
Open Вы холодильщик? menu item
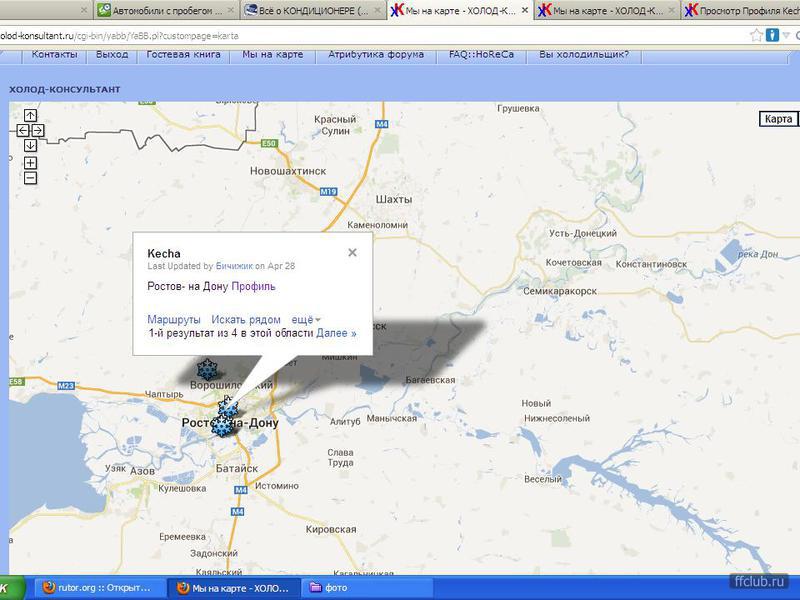tap(584, 55)
